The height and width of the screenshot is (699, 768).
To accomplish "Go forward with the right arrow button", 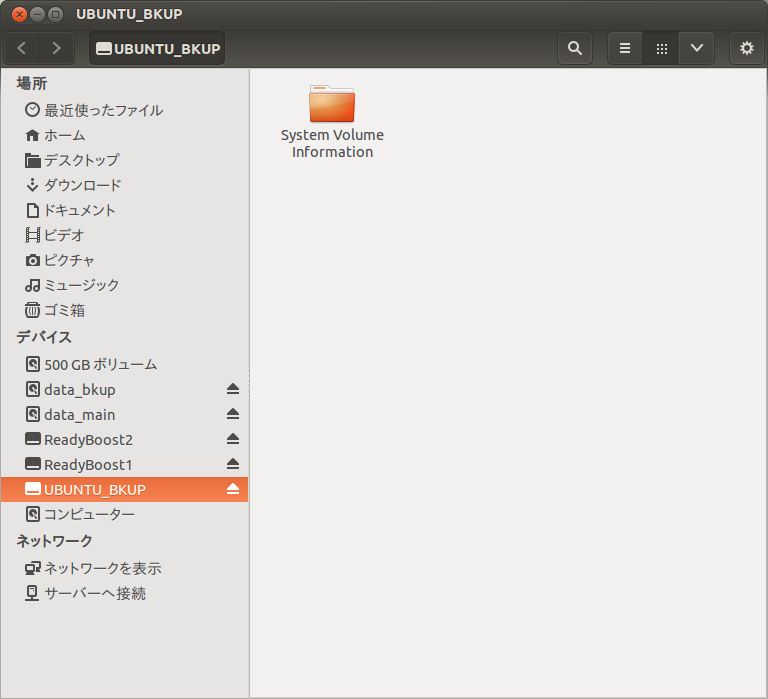I will [x=56, y=48].
